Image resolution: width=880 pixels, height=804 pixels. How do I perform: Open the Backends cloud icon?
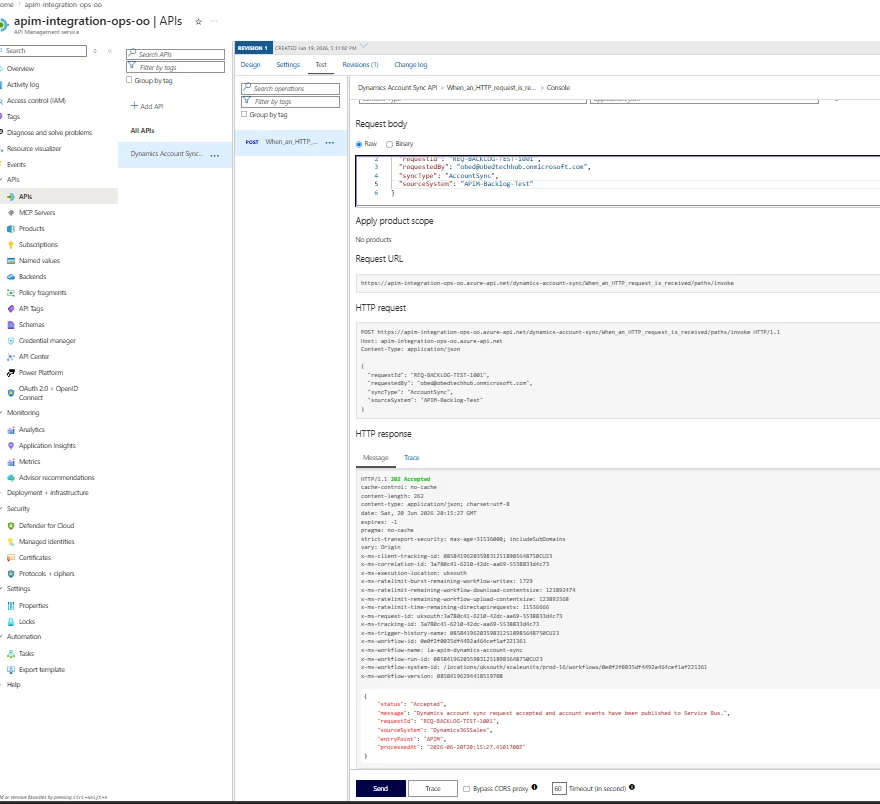(x=11, y=277)
